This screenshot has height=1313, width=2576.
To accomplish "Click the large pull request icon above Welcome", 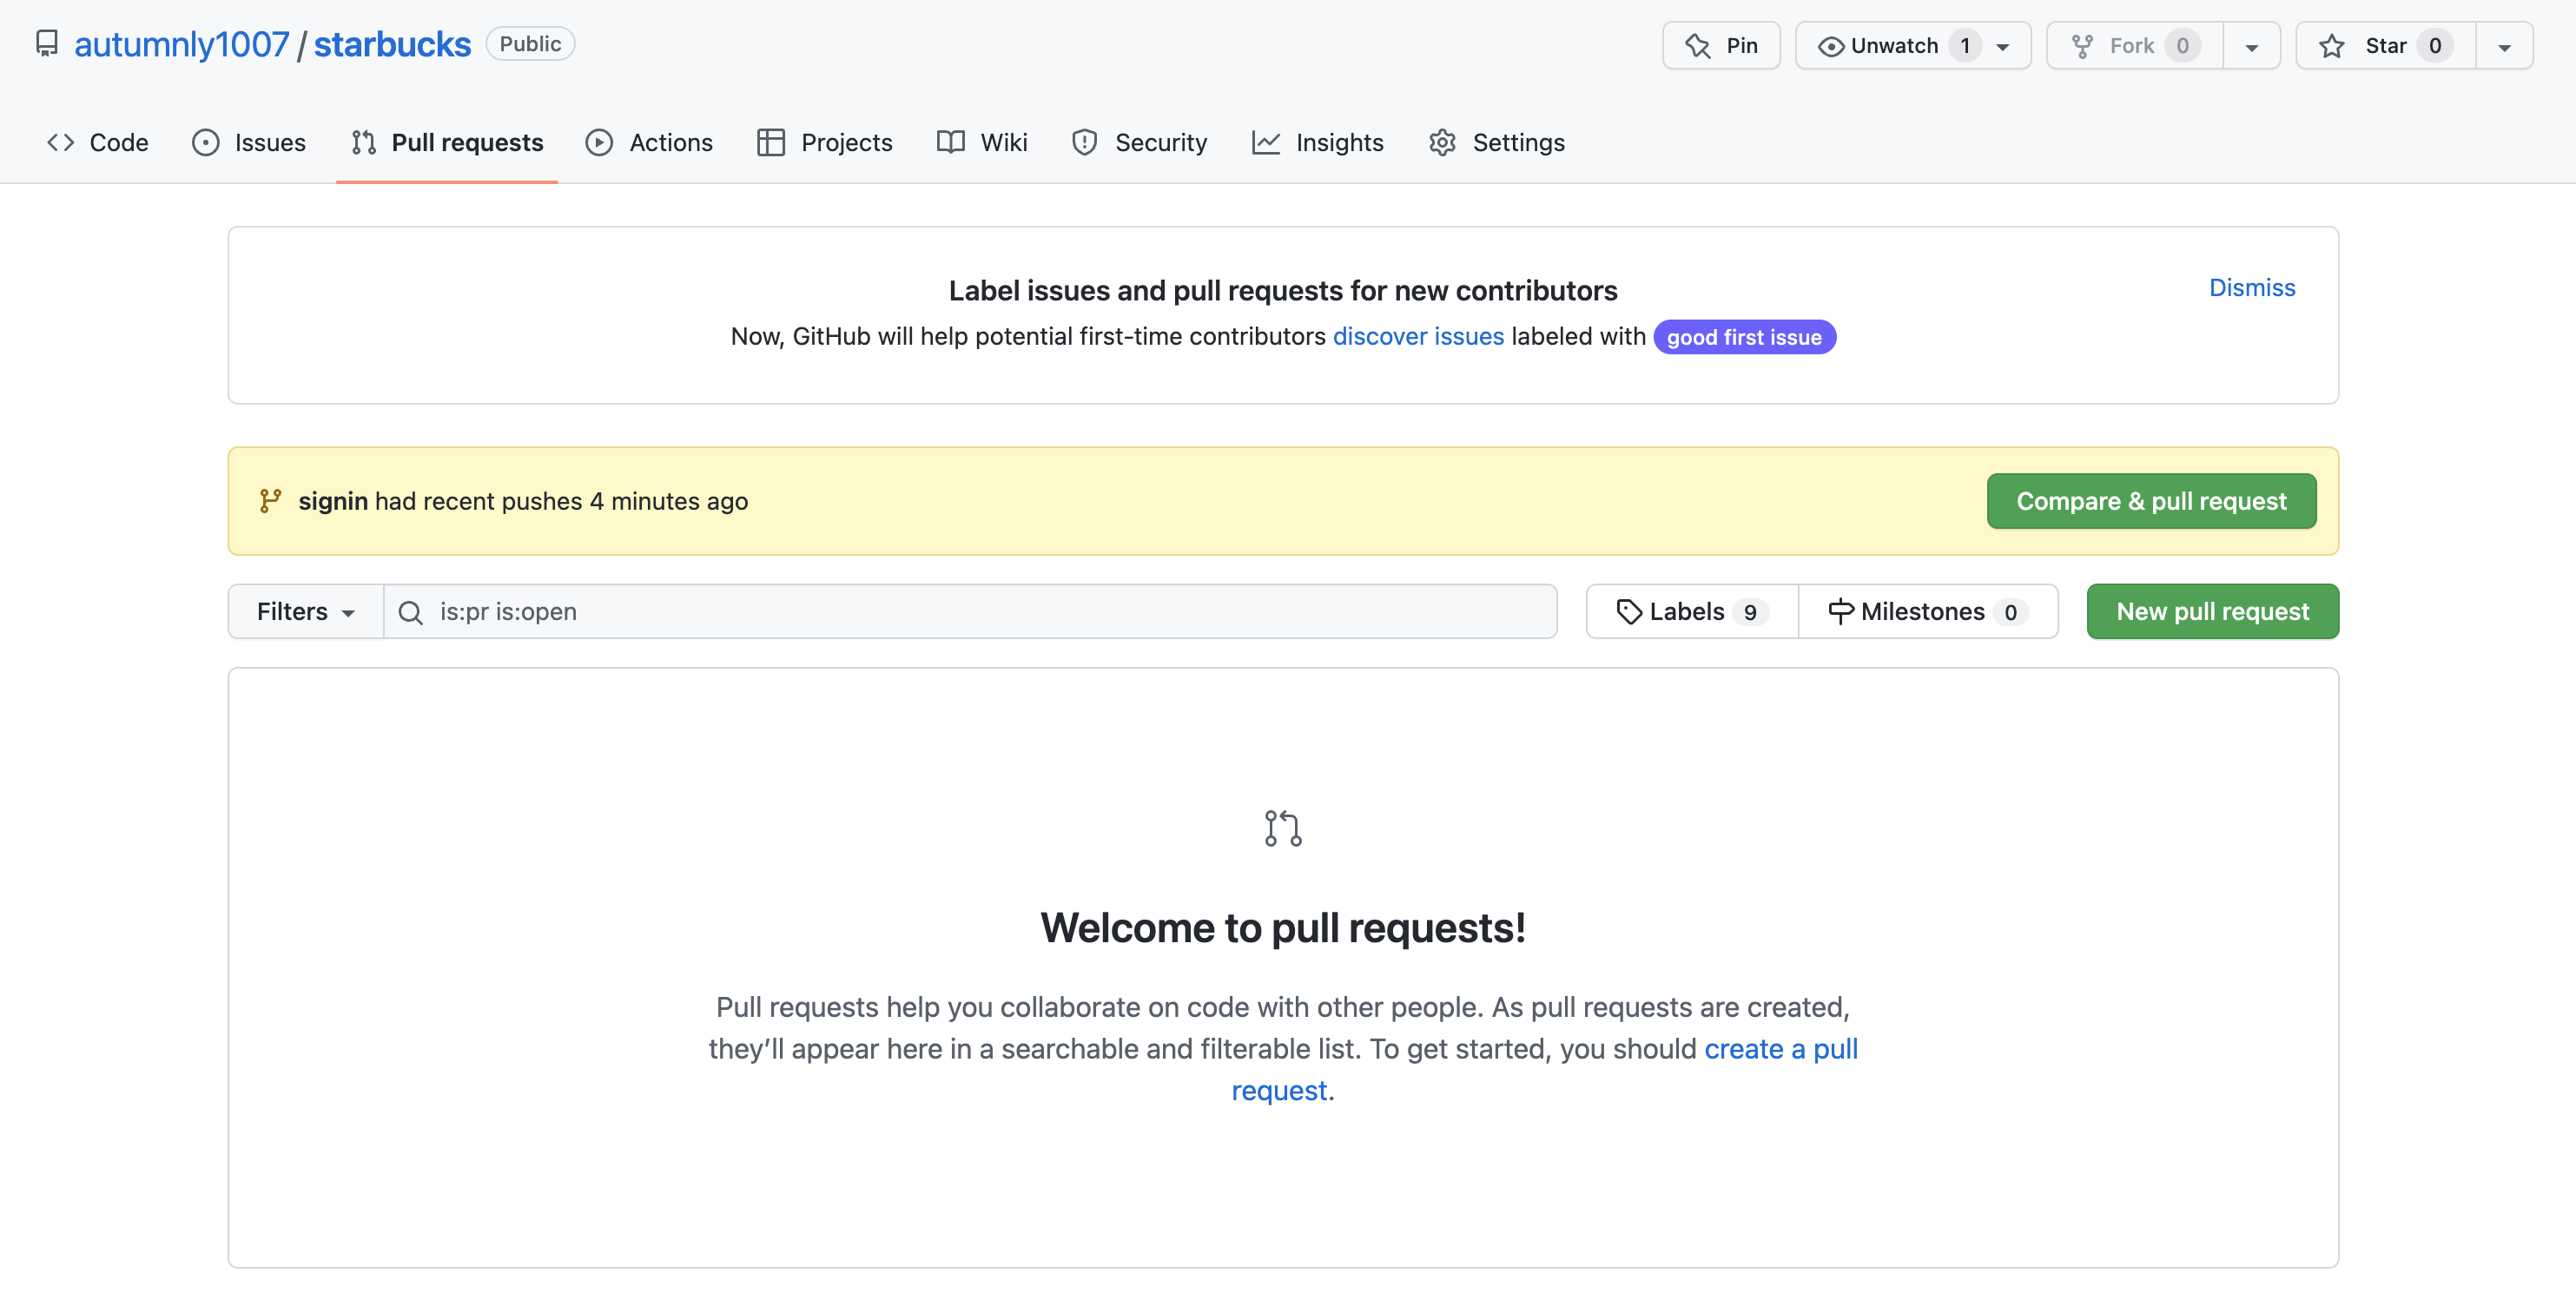I will pyautogui.click(x=1283, y=829).
